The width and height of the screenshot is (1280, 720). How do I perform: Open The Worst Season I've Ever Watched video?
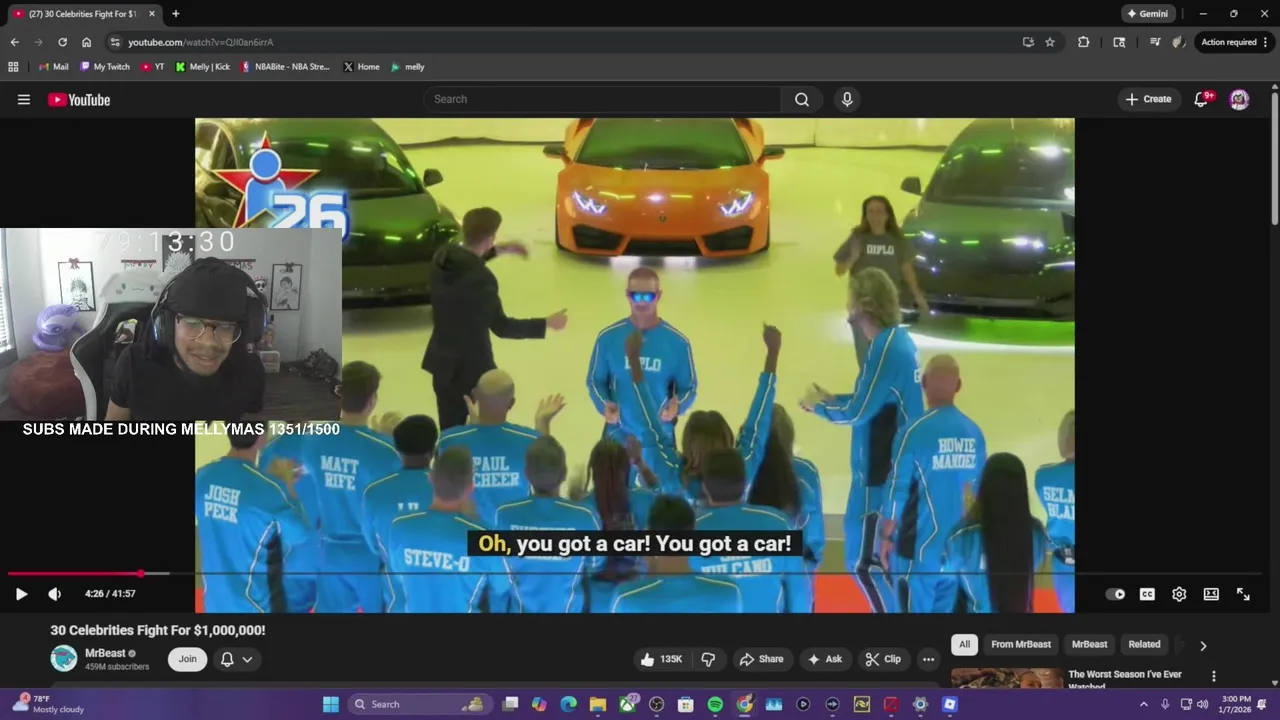pos(1125,680)
